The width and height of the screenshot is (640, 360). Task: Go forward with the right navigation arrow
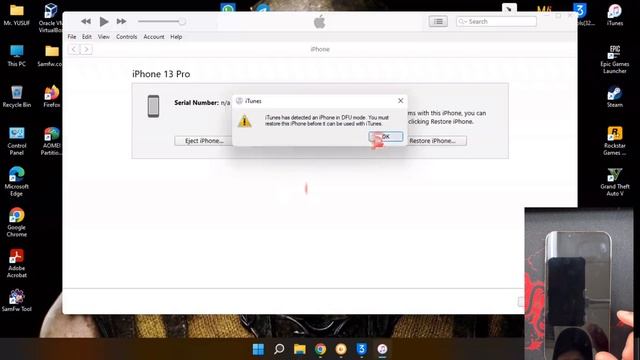click(86, 49)
